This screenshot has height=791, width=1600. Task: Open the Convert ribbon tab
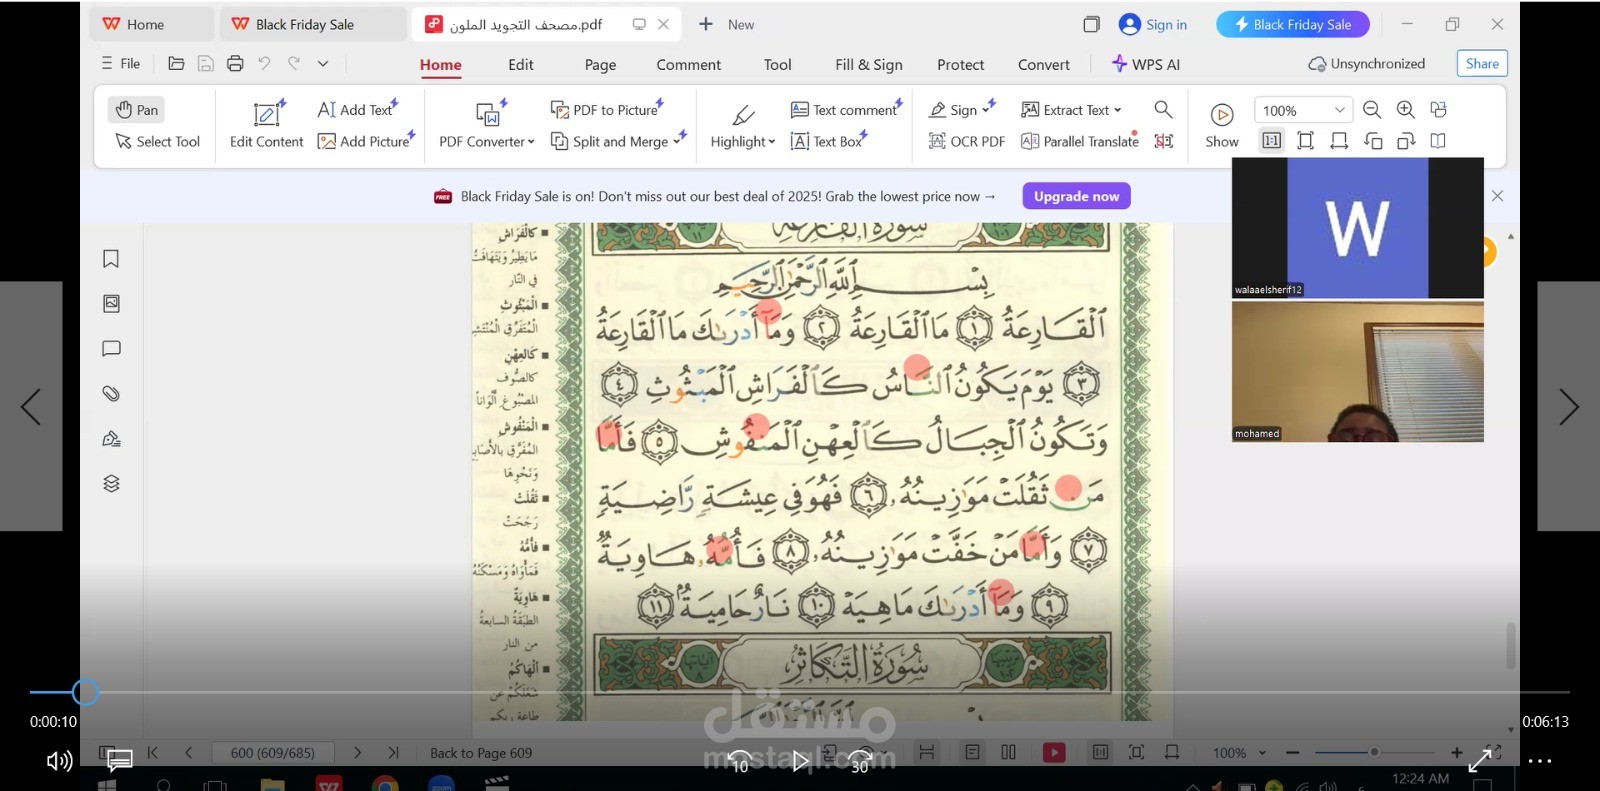click(1043, 64)
